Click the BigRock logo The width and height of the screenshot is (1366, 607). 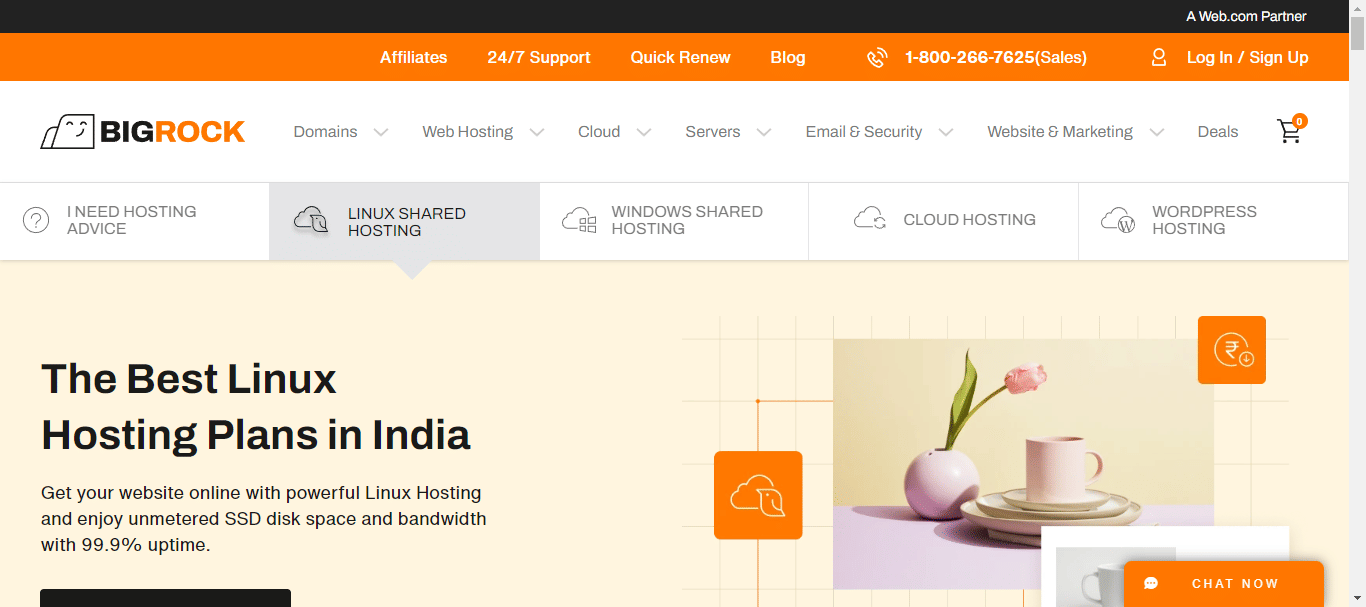tap(142, 131)
